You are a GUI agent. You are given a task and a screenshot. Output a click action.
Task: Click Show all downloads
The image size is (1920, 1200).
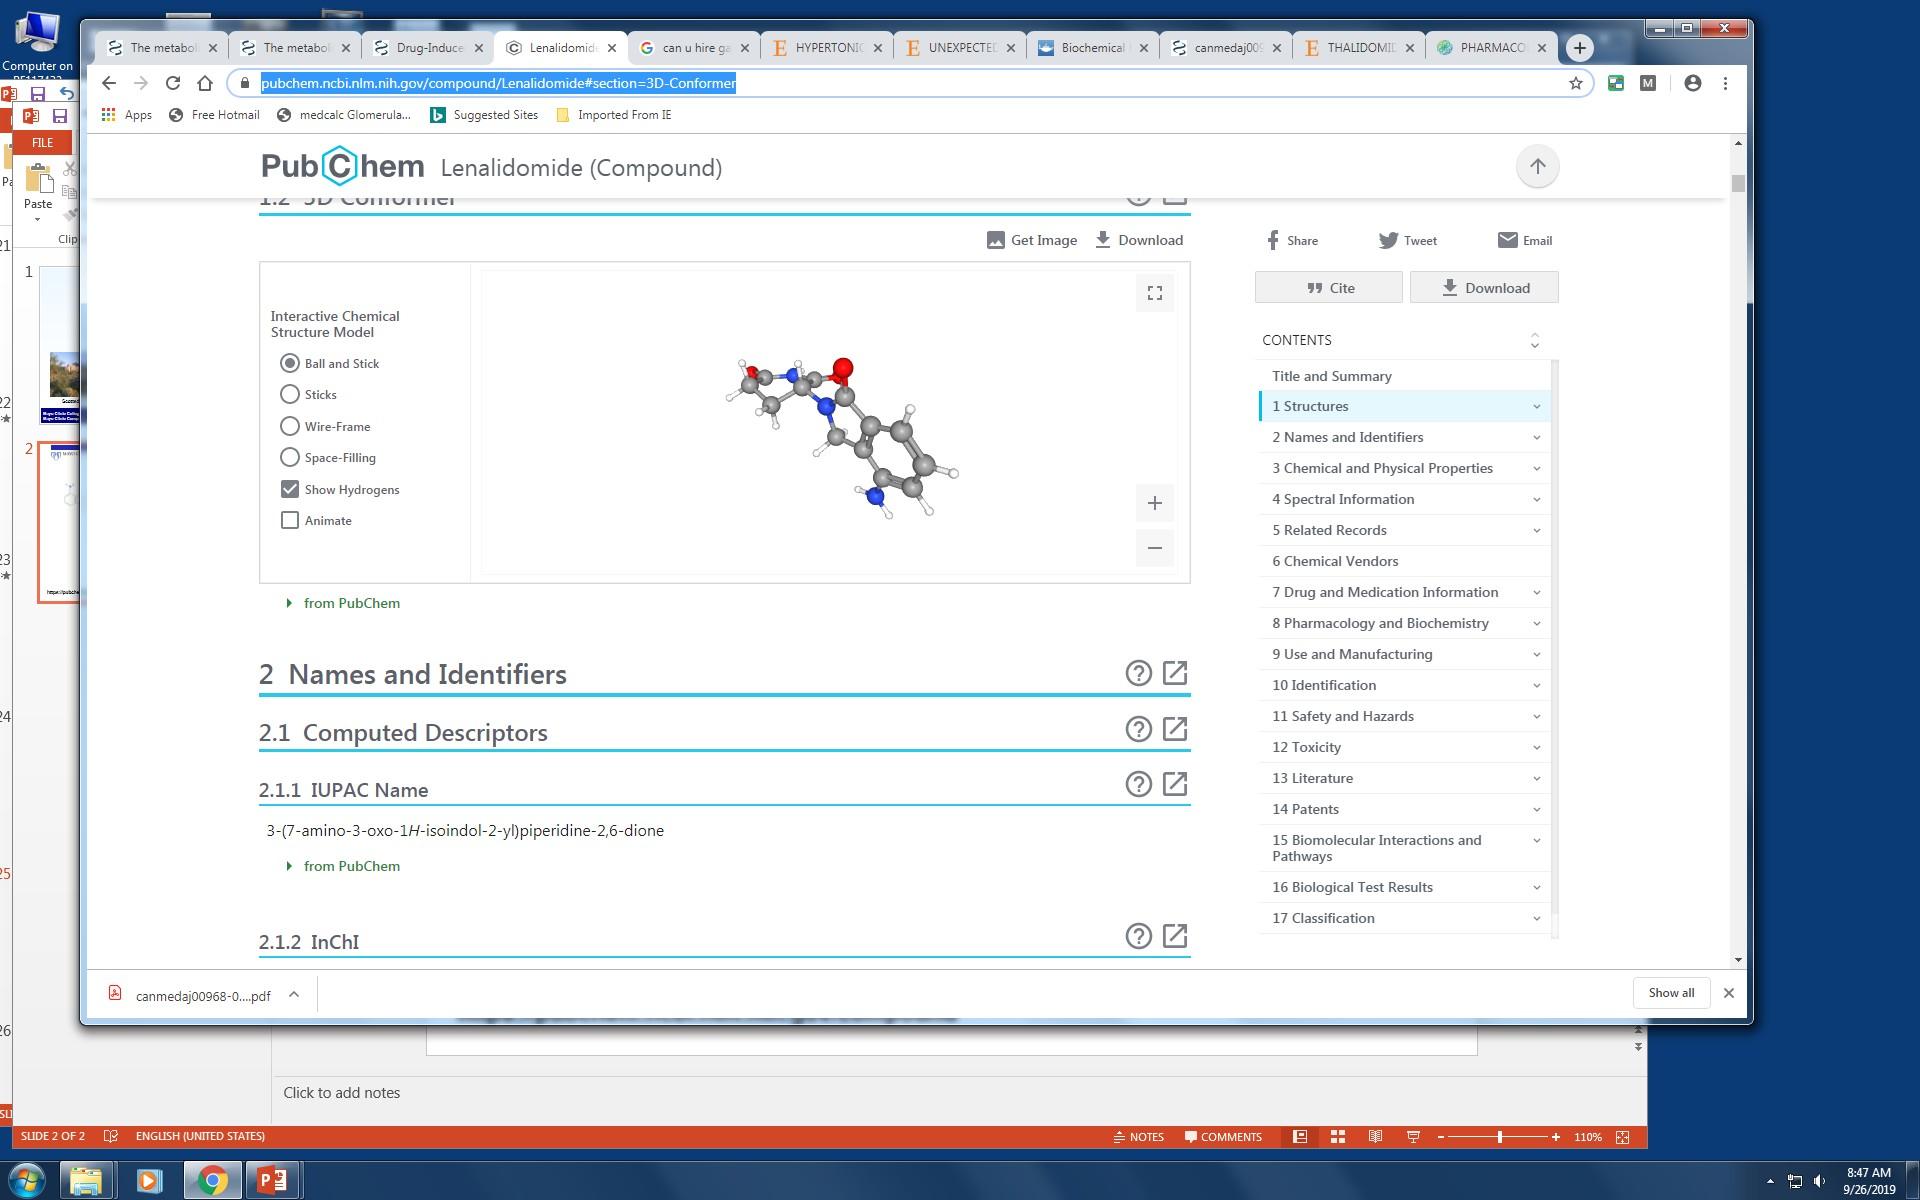point(1671,993)
